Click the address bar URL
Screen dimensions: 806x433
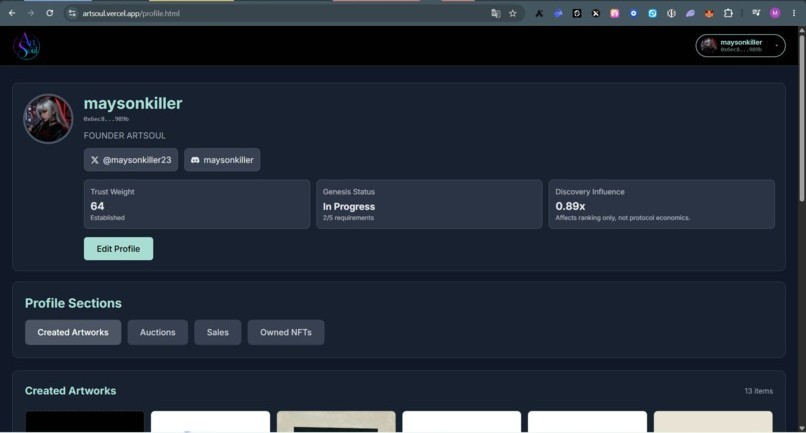tap(131, 13)
